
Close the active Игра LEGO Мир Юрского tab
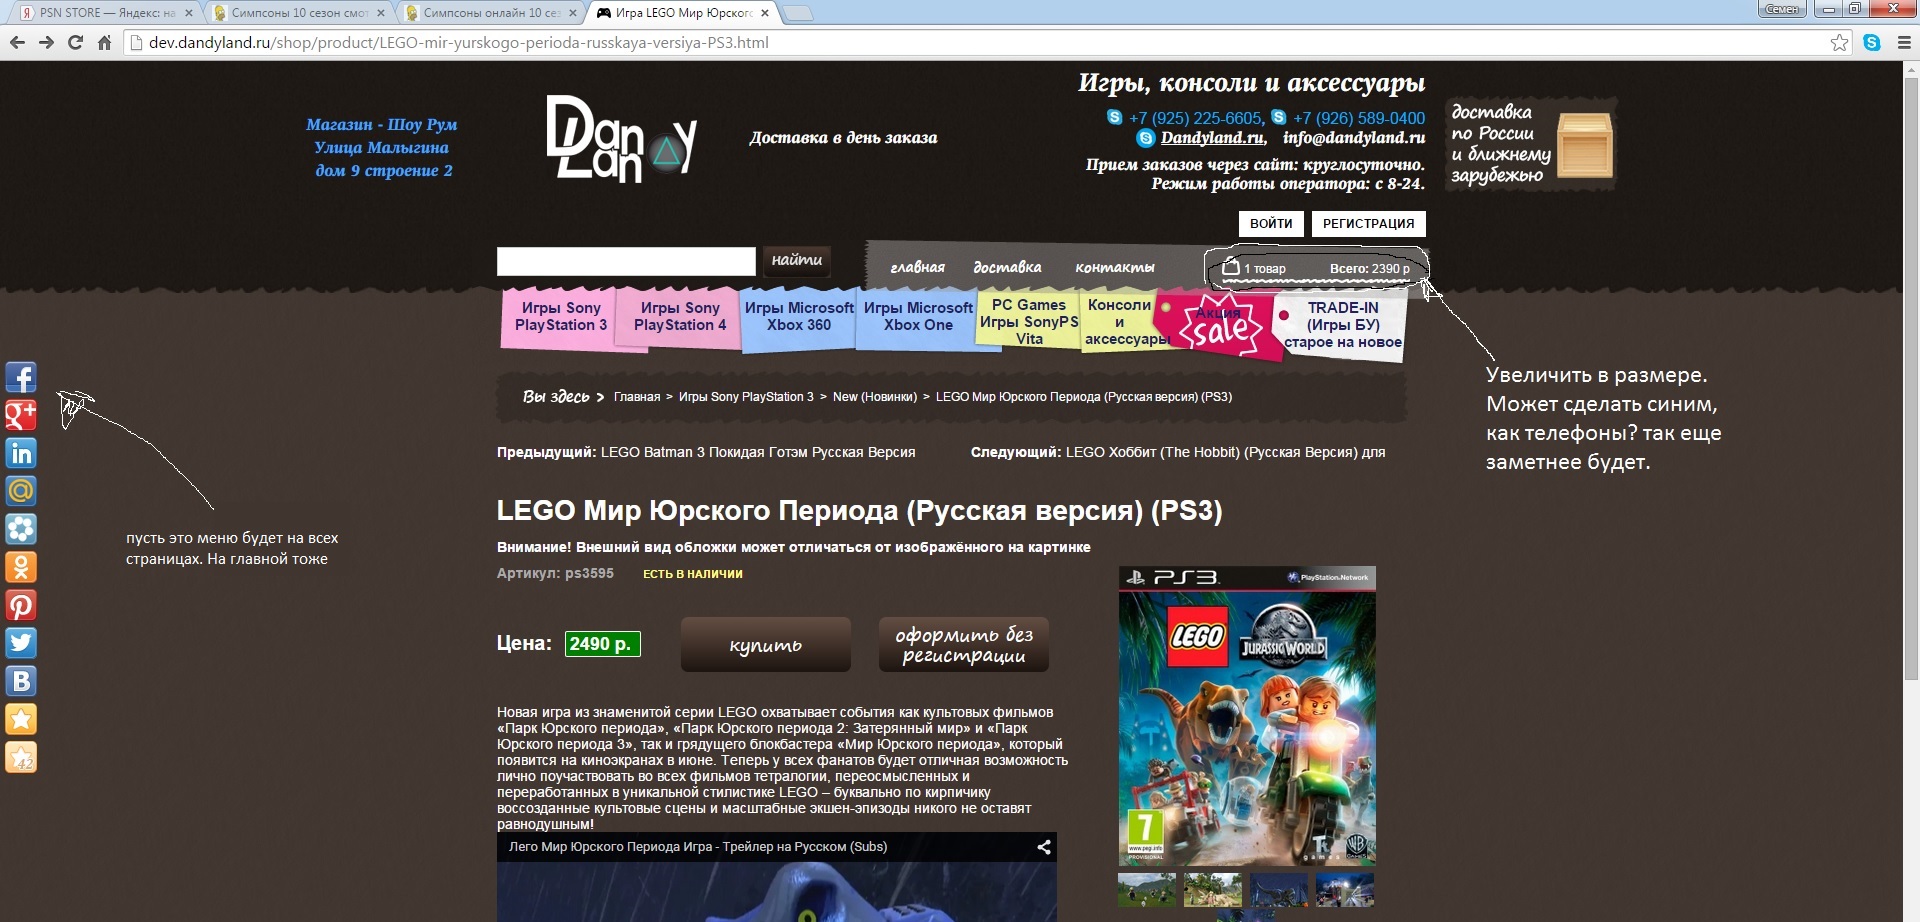[765, 13]
